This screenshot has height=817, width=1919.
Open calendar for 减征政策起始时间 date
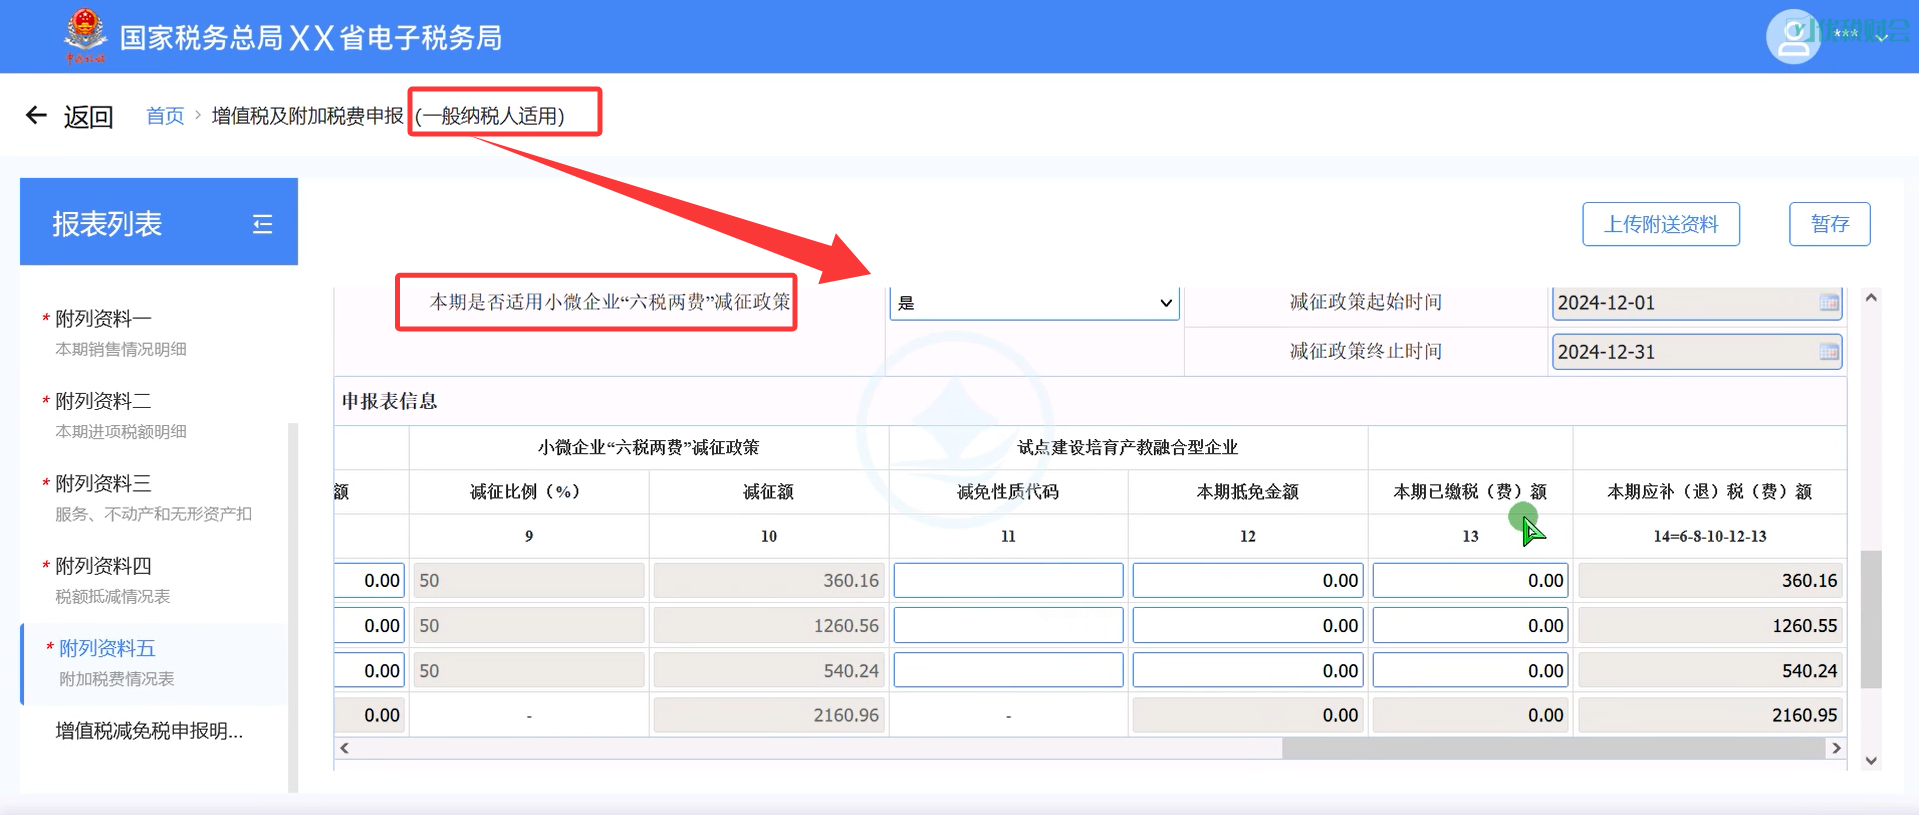click(x=1828, y=303)
